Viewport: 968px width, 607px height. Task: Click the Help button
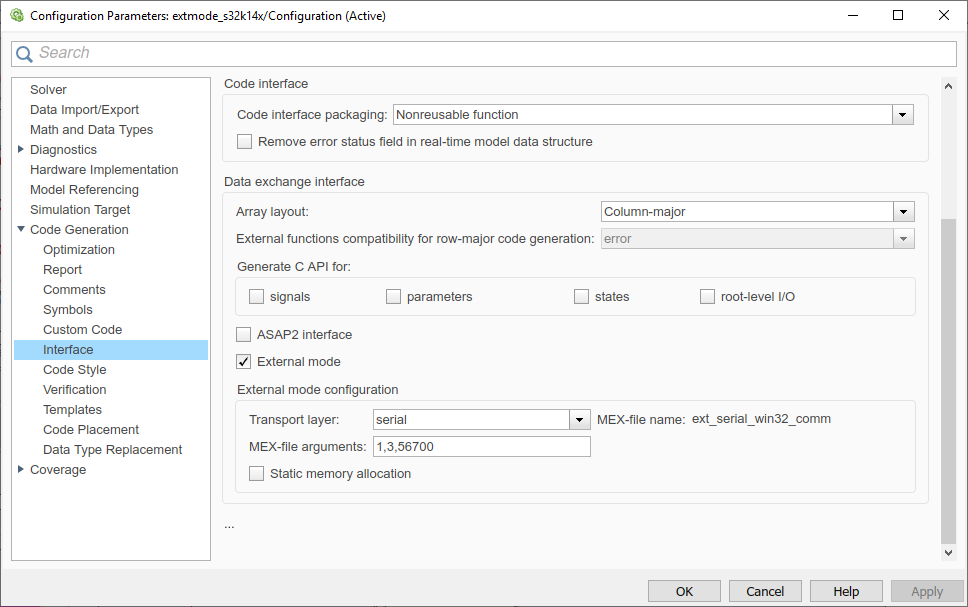point(846,591)
